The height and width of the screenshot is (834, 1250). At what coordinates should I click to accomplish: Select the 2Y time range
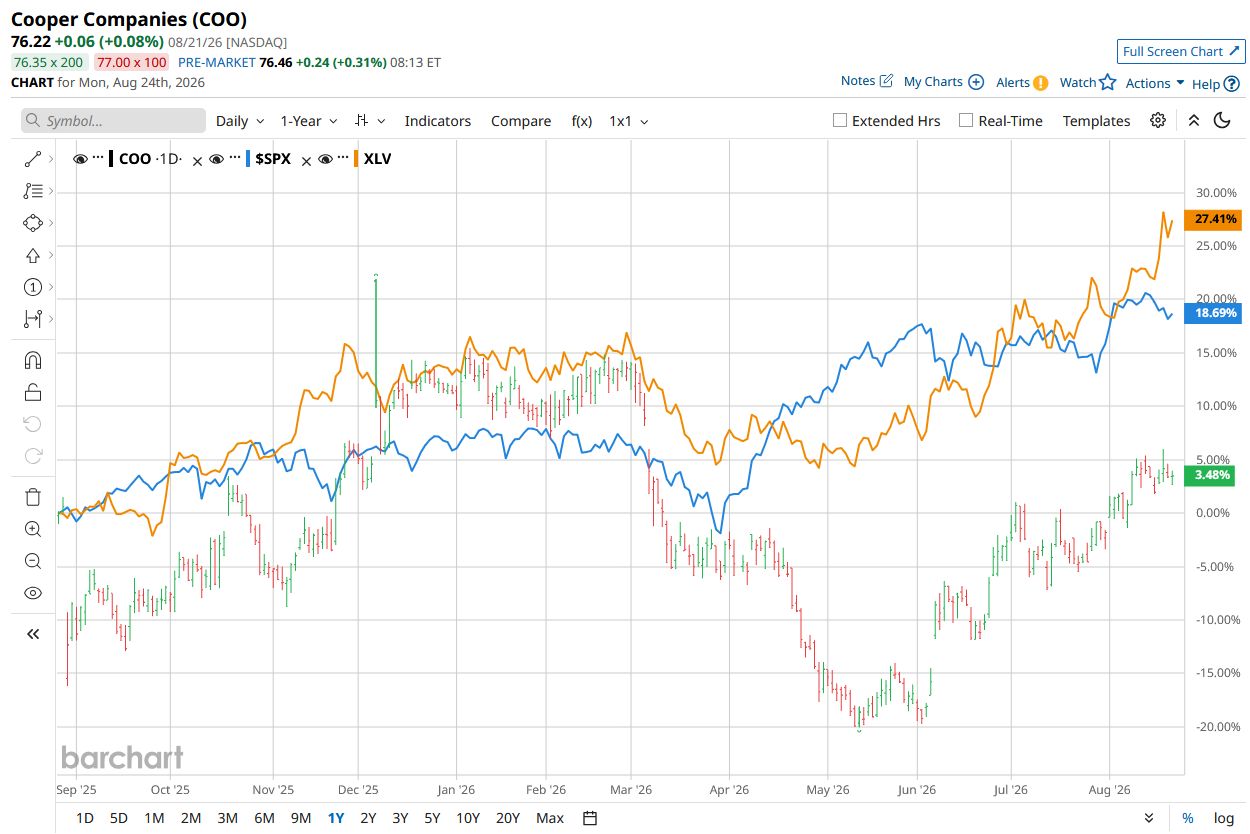click(368, 818)
